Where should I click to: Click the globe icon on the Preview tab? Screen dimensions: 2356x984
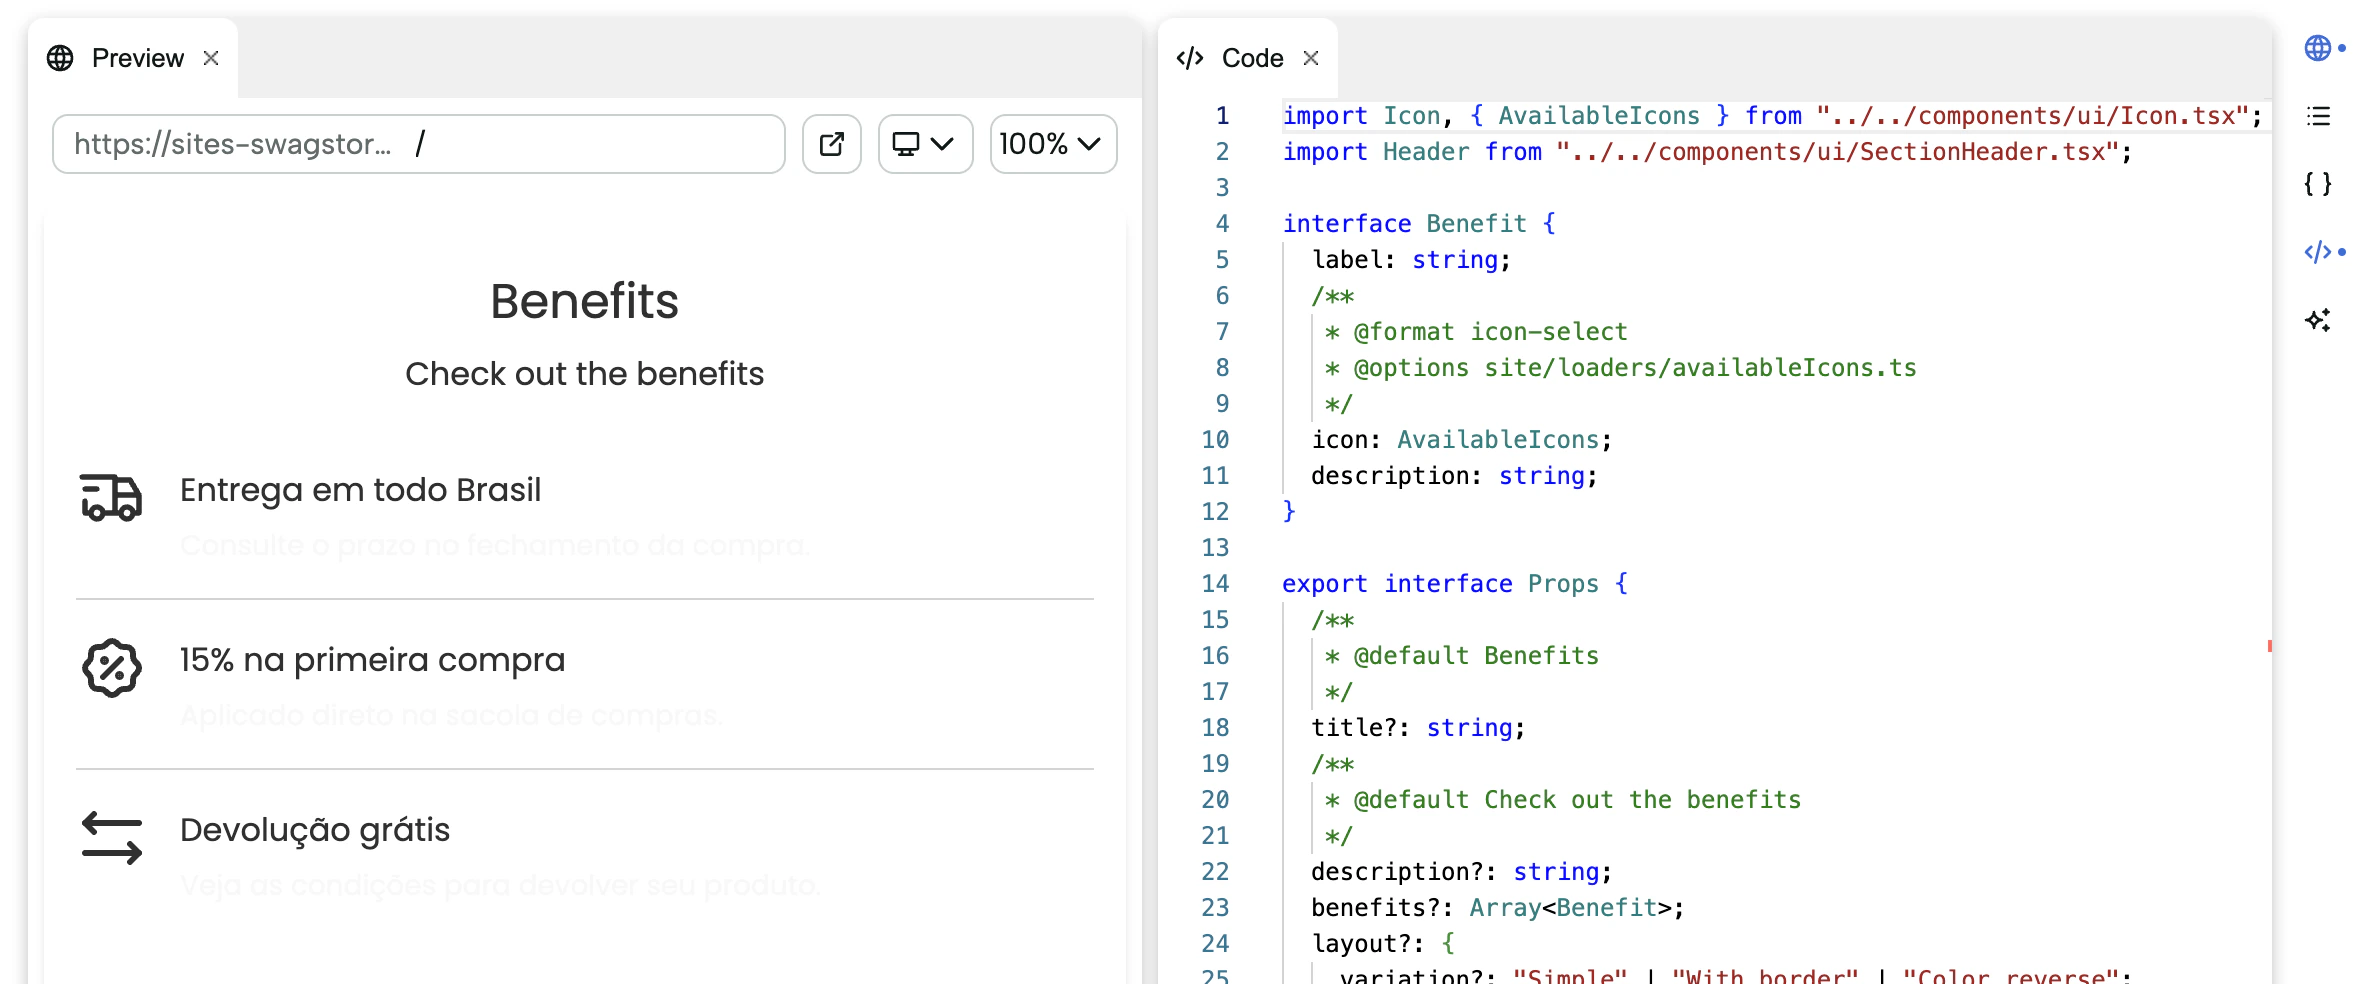click(60, 58)
